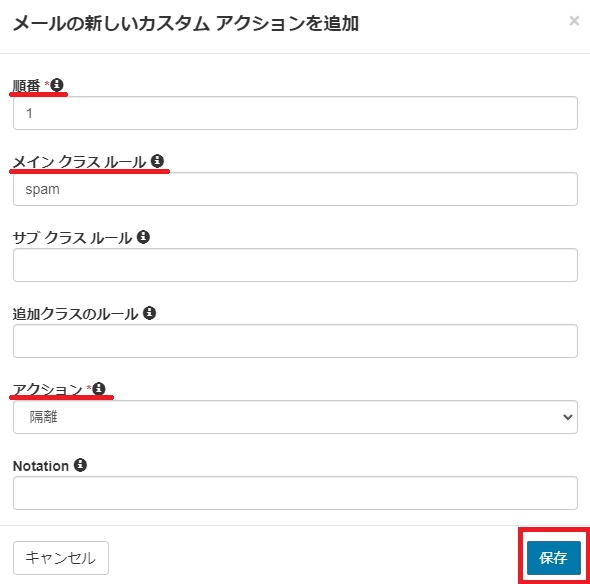Click the メイン クラス ルール field with spam
This screenshot has width=590, height=584.
(x=295, y=189)
